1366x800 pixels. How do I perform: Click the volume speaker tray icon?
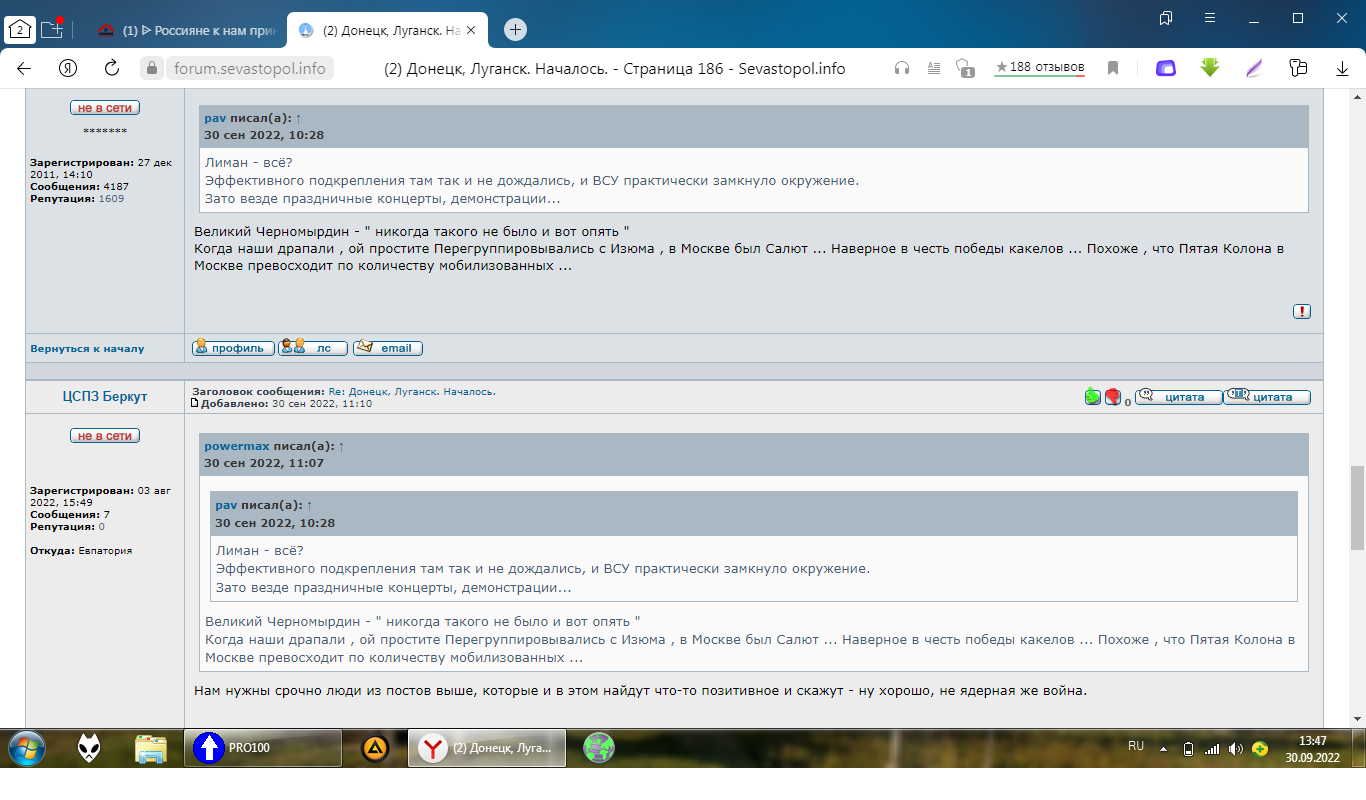tap(1236, 748)
